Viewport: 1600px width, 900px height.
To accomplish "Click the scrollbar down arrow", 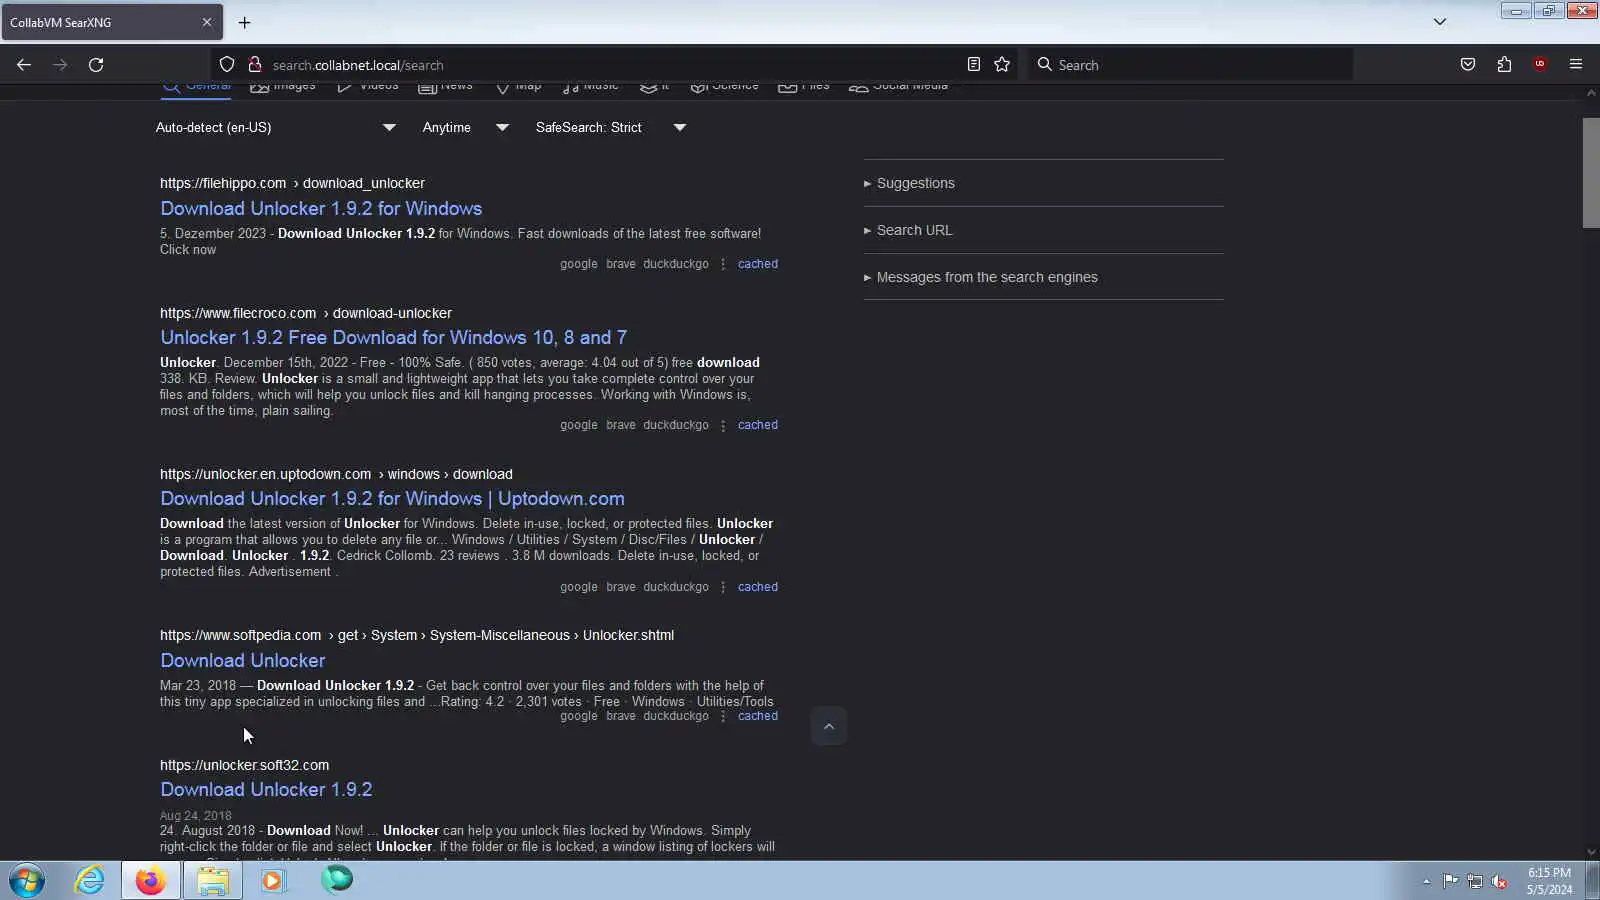I will point(1591,852).
